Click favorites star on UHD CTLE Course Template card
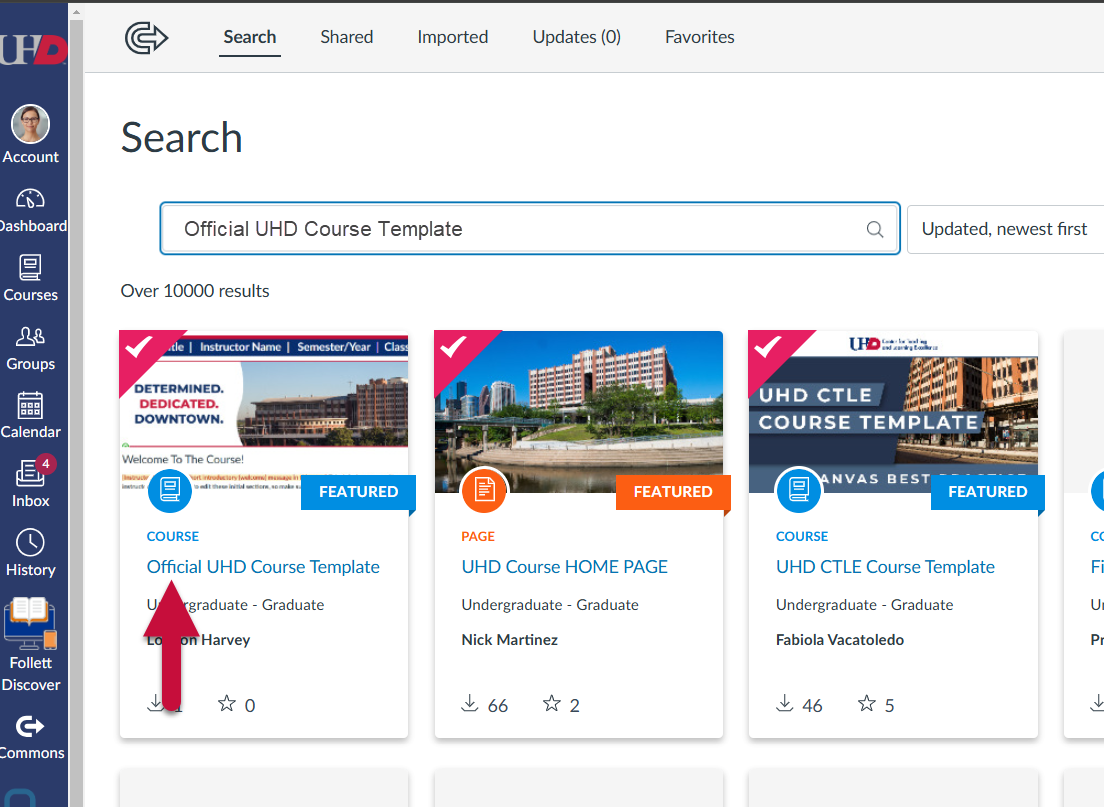The width and height of the screenshot is (1104, 807). point(867,703)
